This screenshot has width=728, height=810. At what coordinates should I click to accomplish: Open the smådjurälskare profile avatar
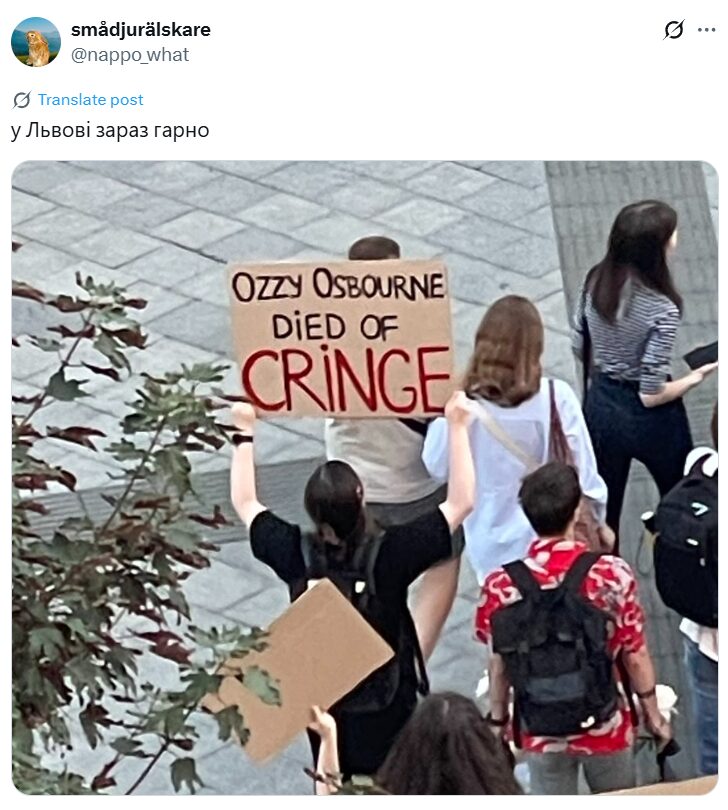[36, 42]
